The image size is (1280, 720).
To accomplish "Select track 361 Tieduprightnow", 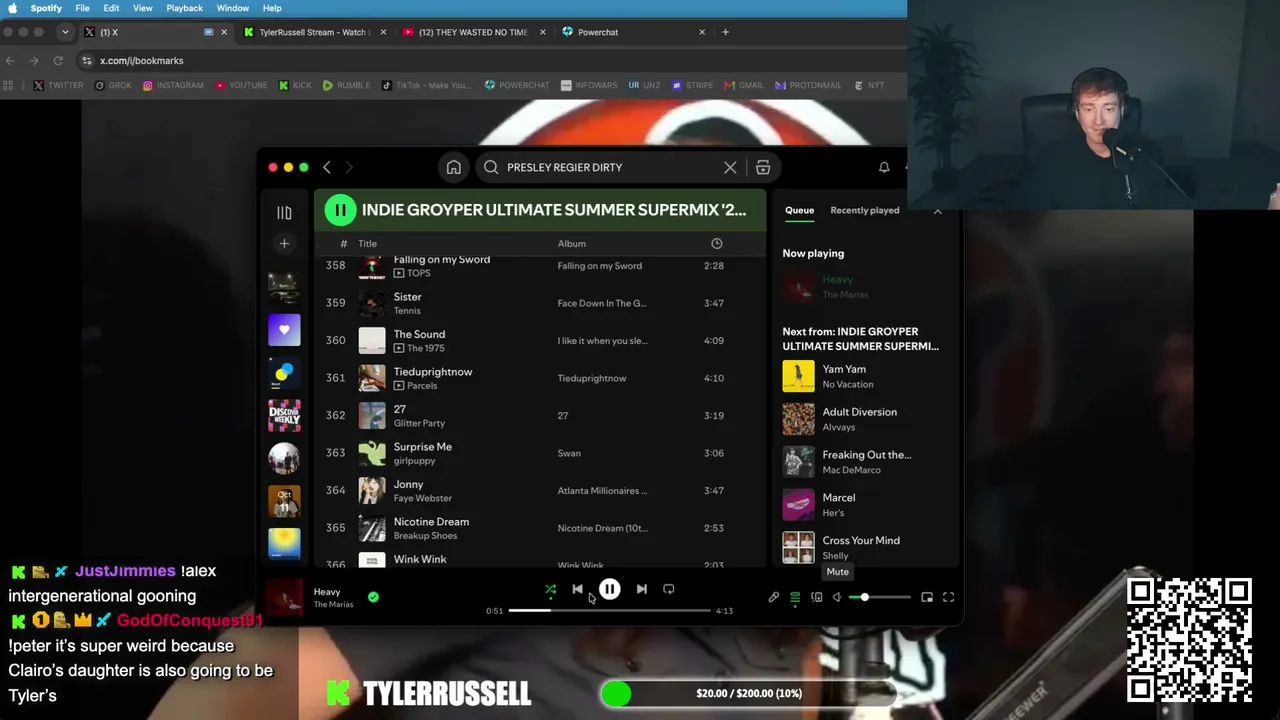I will coord(540,378).
